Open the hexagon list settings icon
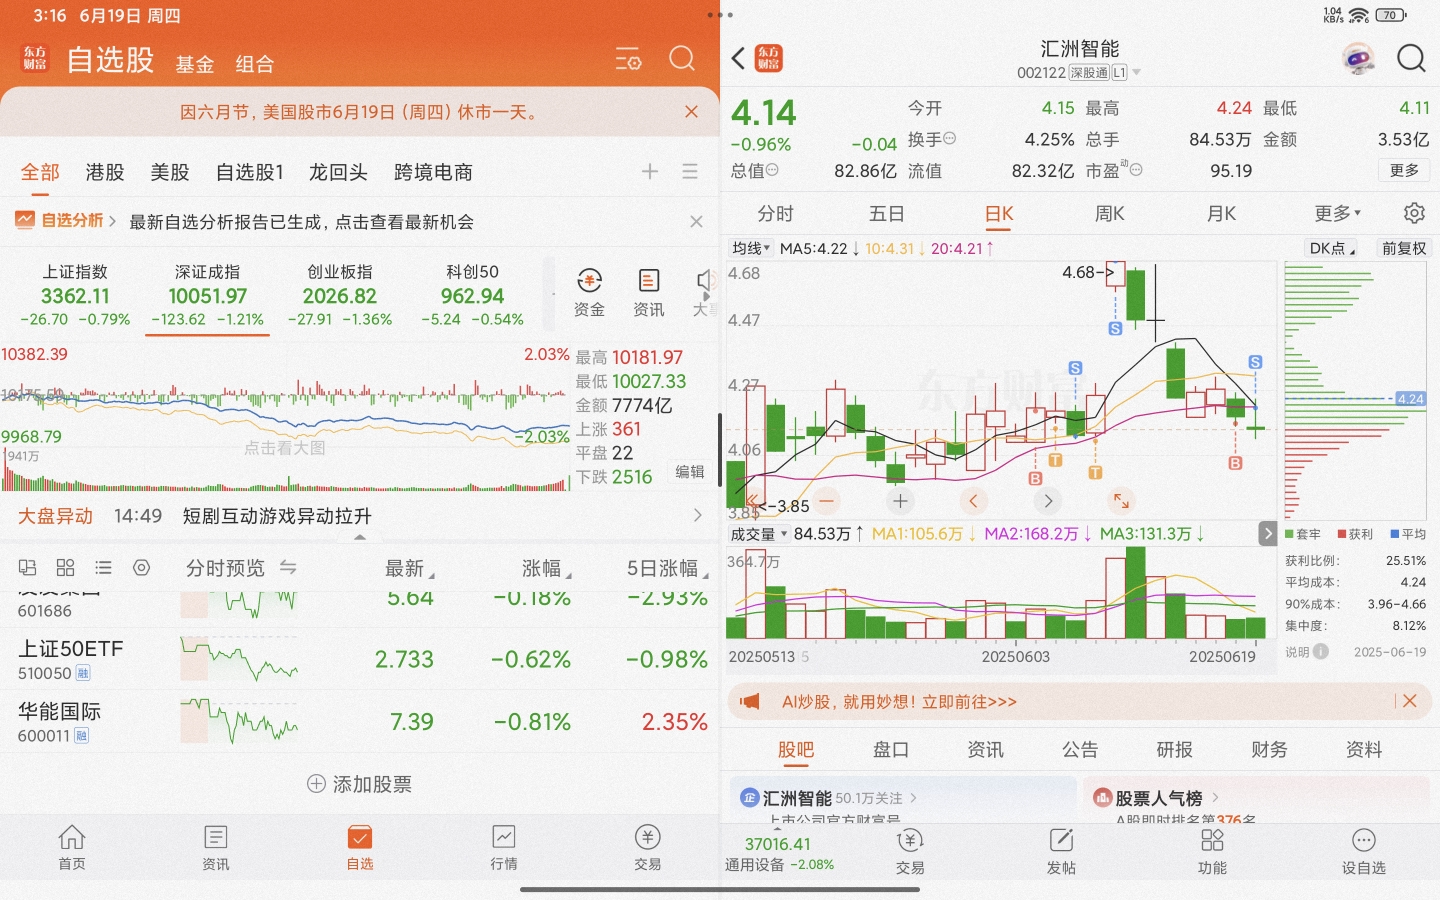 click(x=141, y=568)
